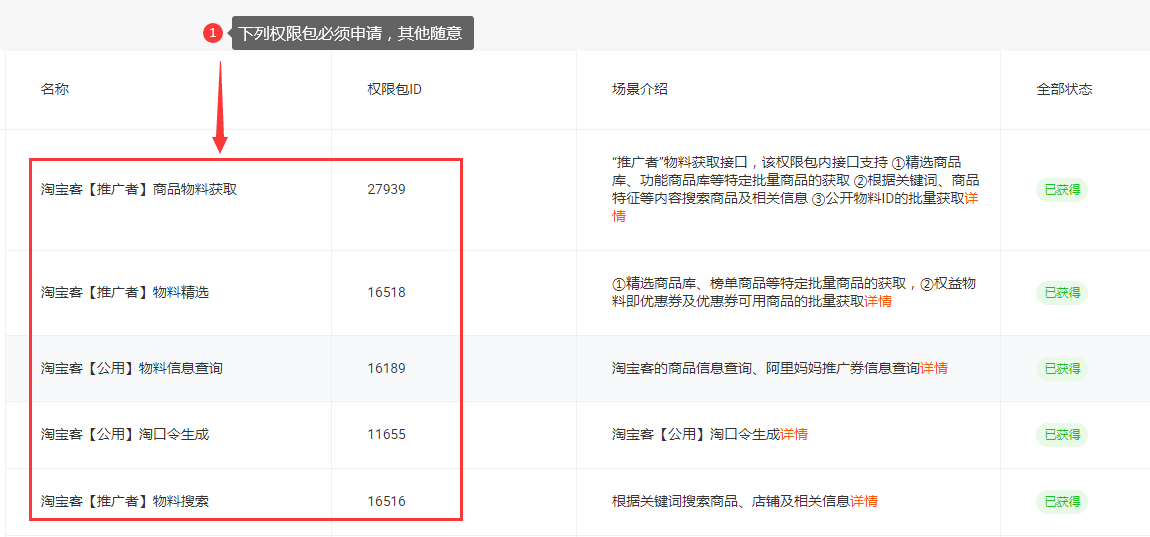
Task: Click the 场景介绍 column header
Action: coord(640,90)
